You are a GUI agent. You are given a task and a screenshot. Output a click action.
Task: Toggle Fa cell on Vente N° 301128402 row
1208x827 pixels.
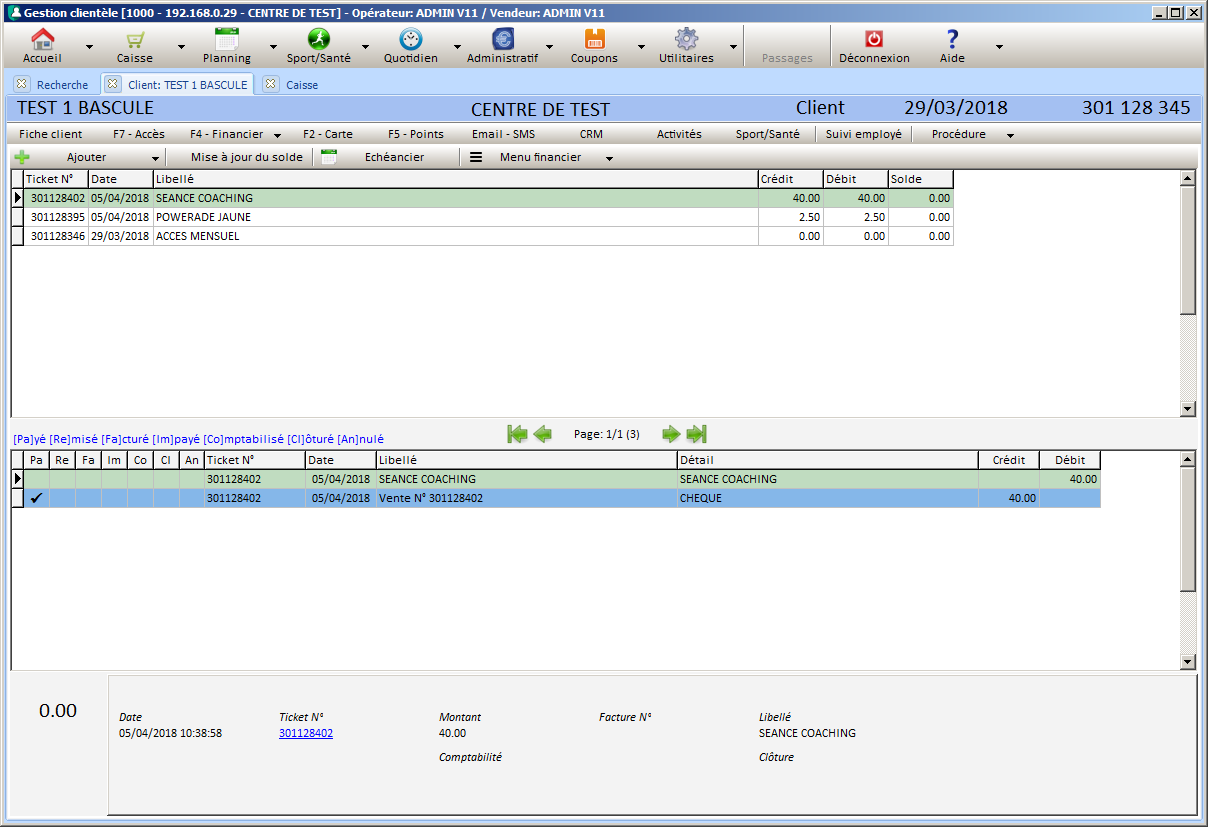(88, 498)
